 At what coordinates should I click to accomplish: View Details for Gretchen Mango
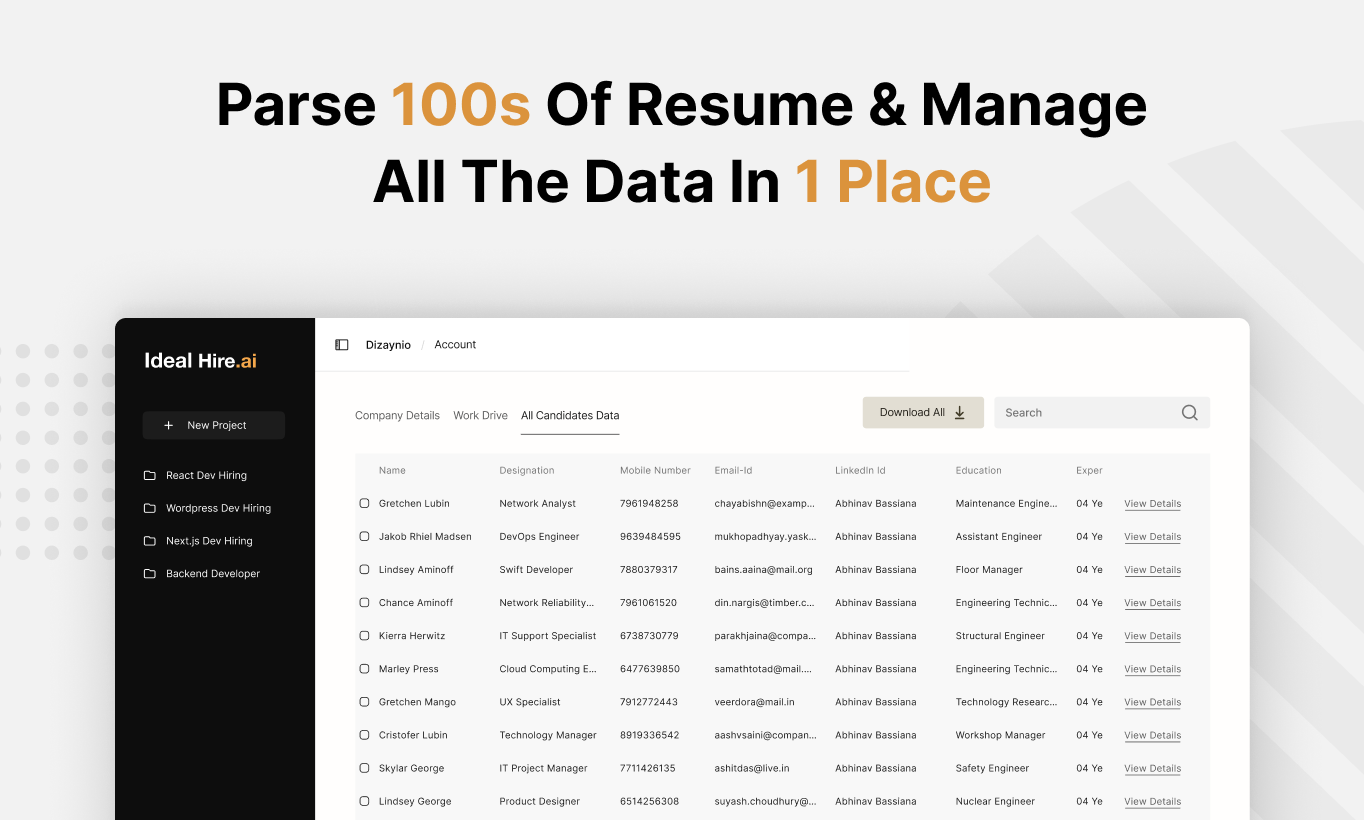tap(1152, 702)
